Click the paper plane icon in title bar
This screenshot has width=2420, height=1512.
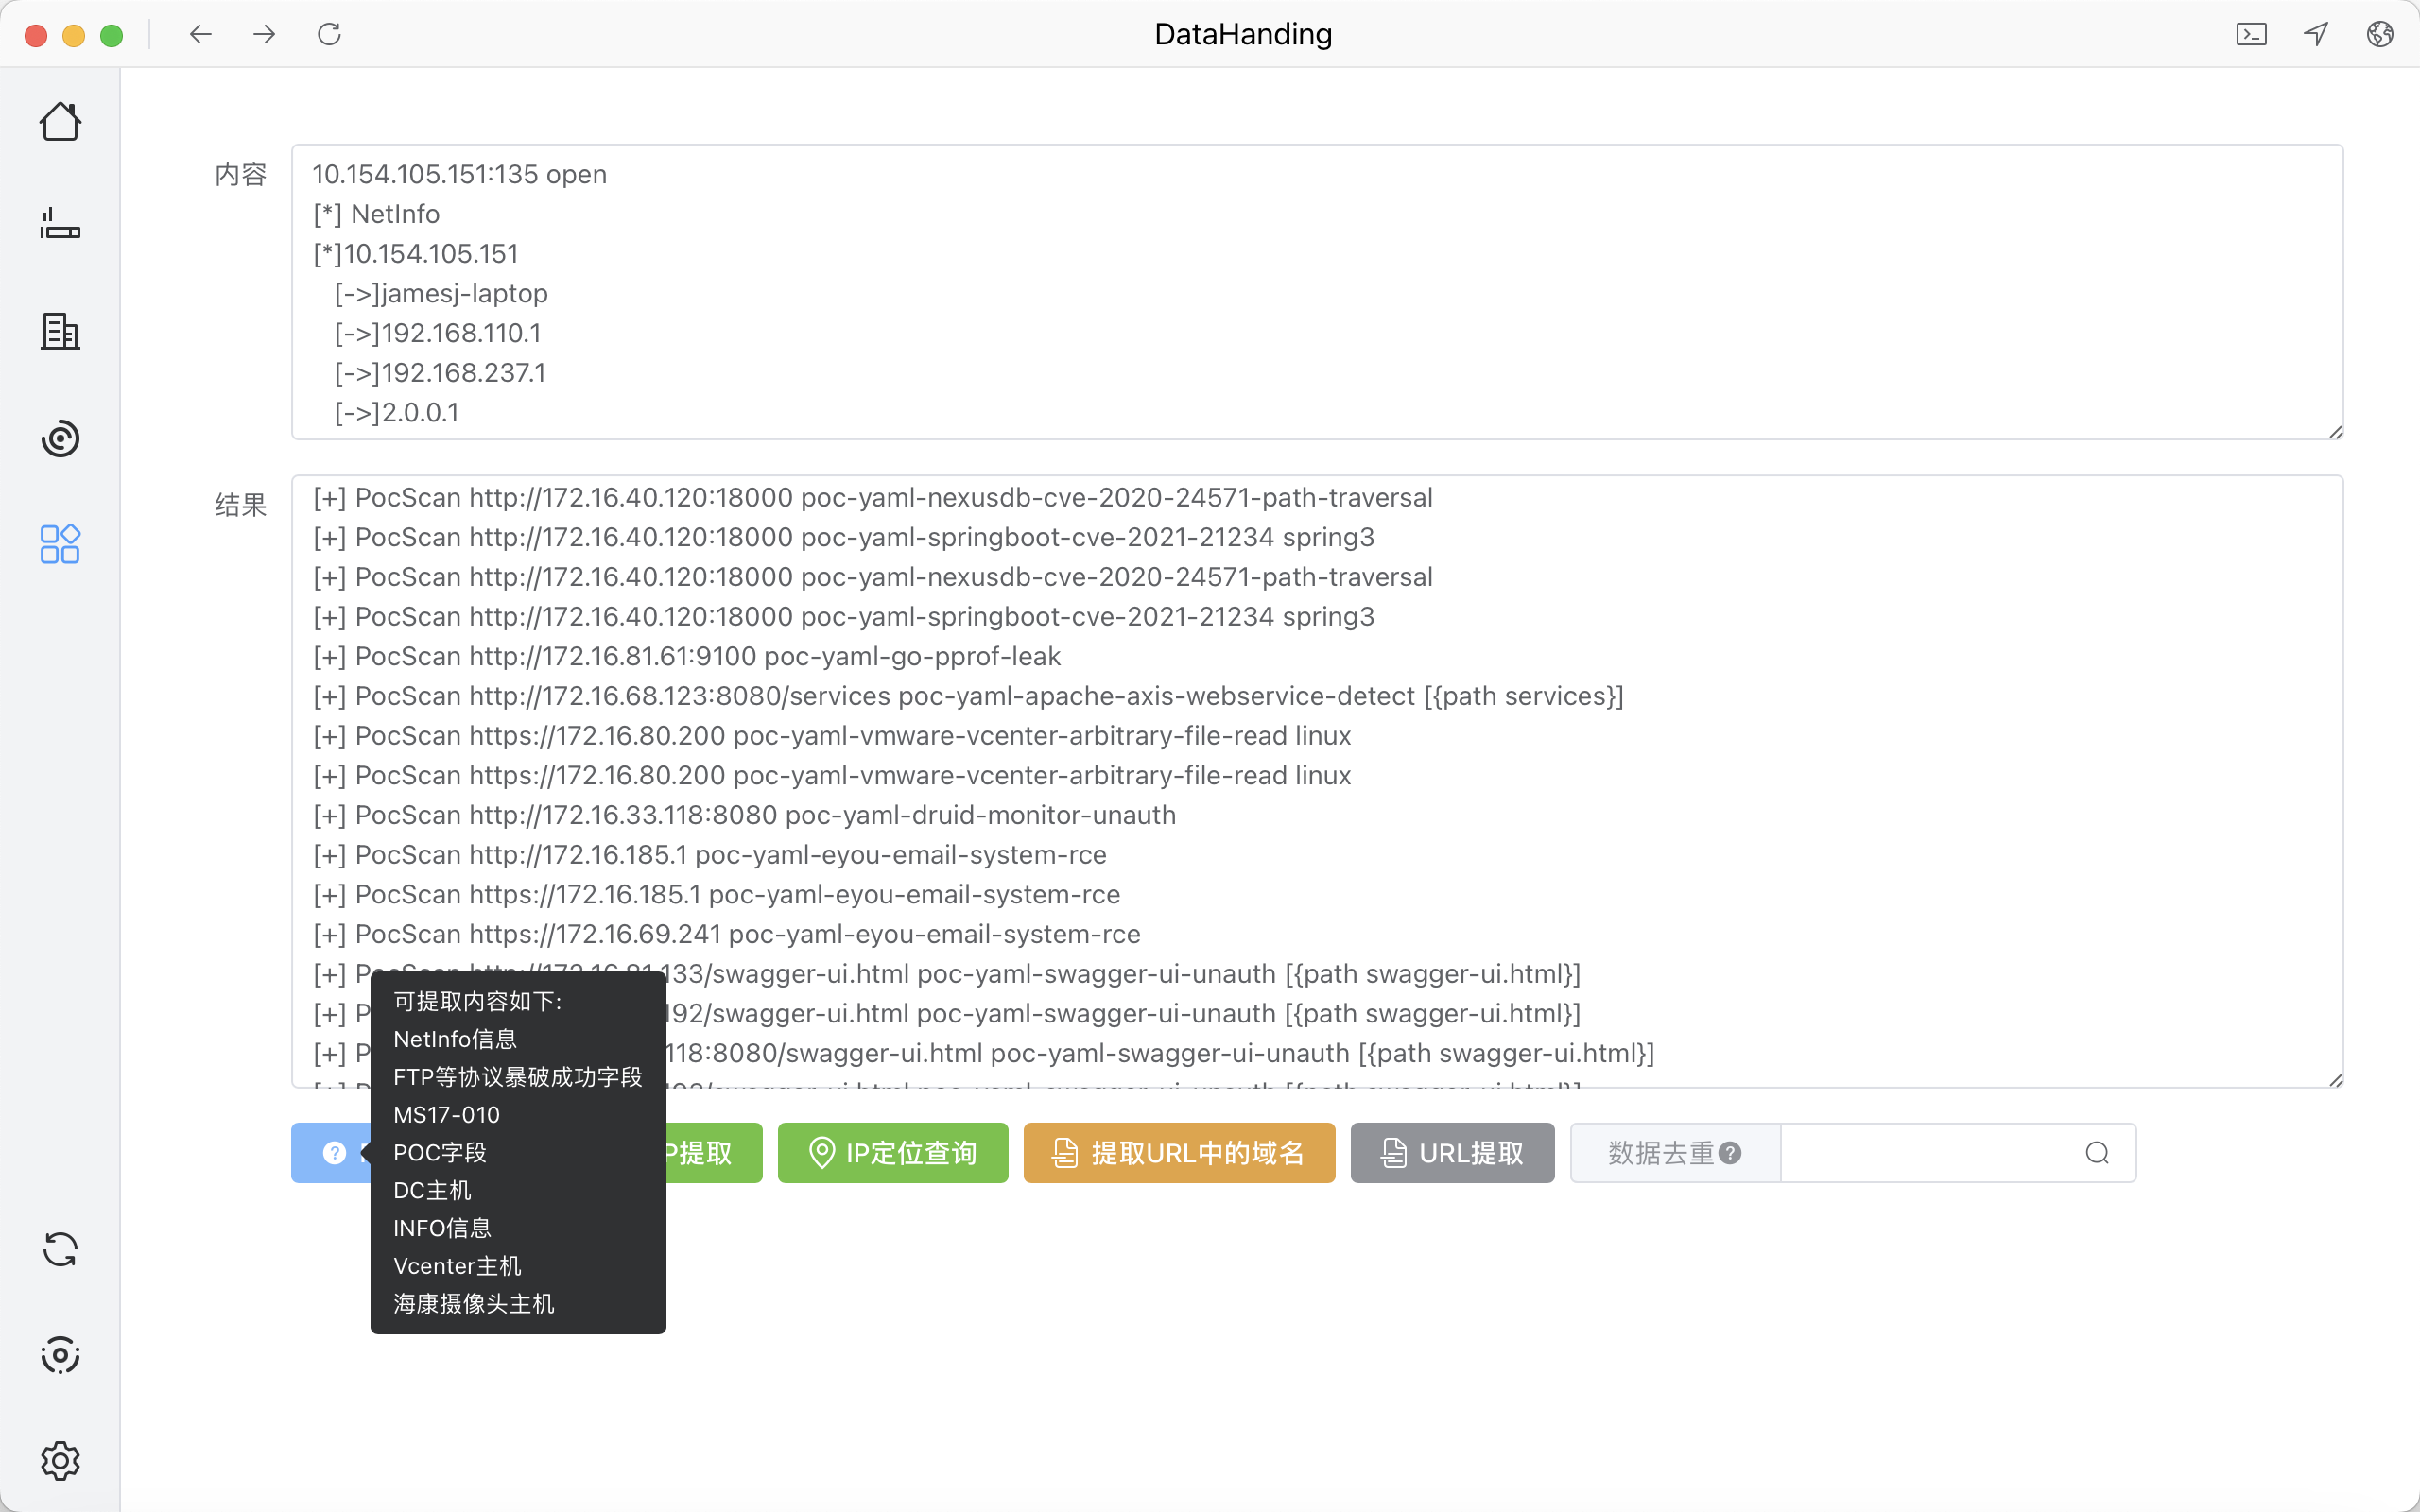(x=2316, y=35)
